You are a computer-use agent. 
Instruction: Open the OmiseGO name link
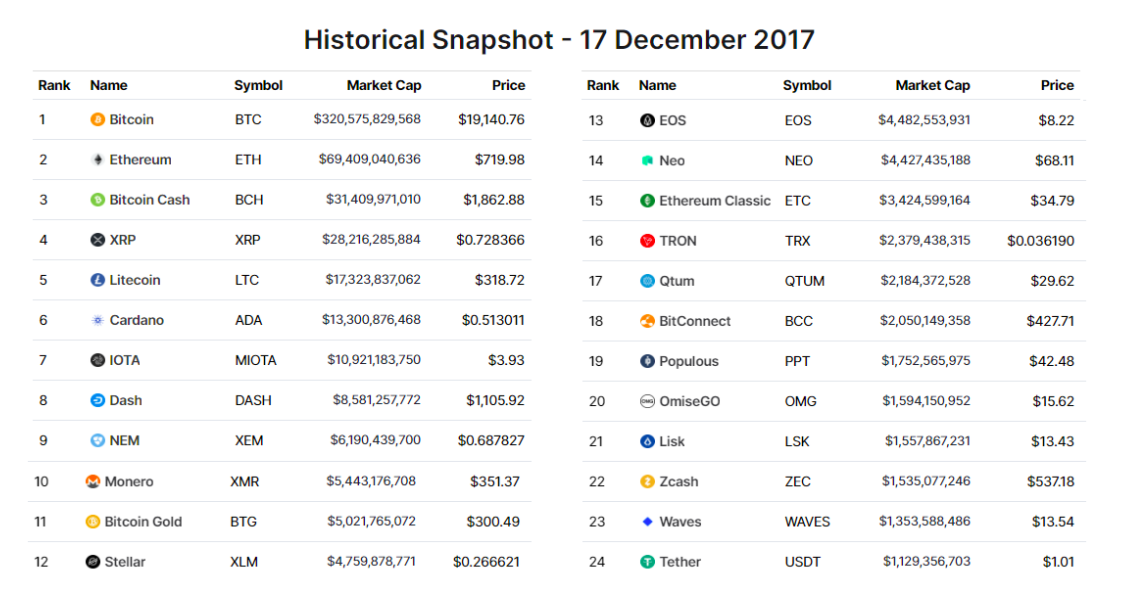690,401
